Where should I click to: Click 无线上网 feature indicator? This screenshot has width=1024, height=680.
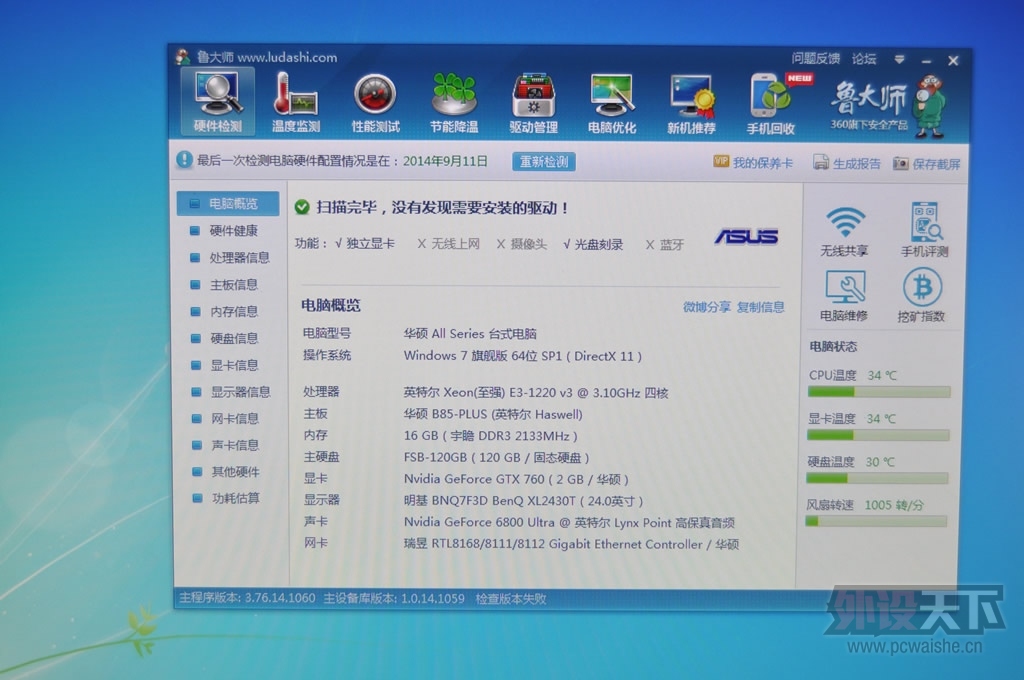pos(449,244)
